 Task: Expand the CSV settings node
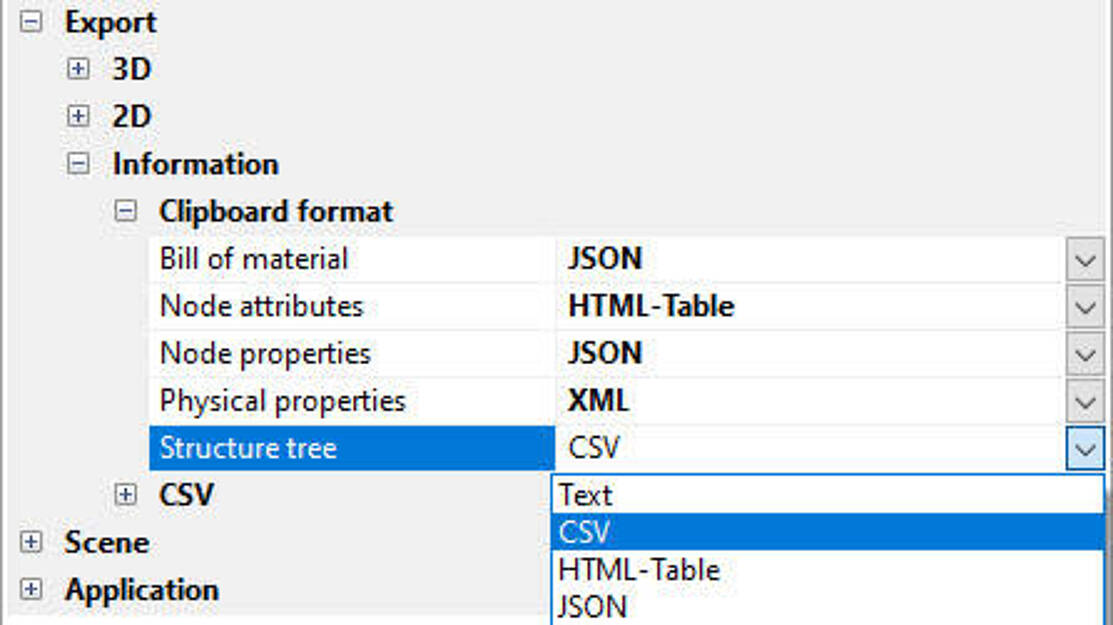click(125, 494)
